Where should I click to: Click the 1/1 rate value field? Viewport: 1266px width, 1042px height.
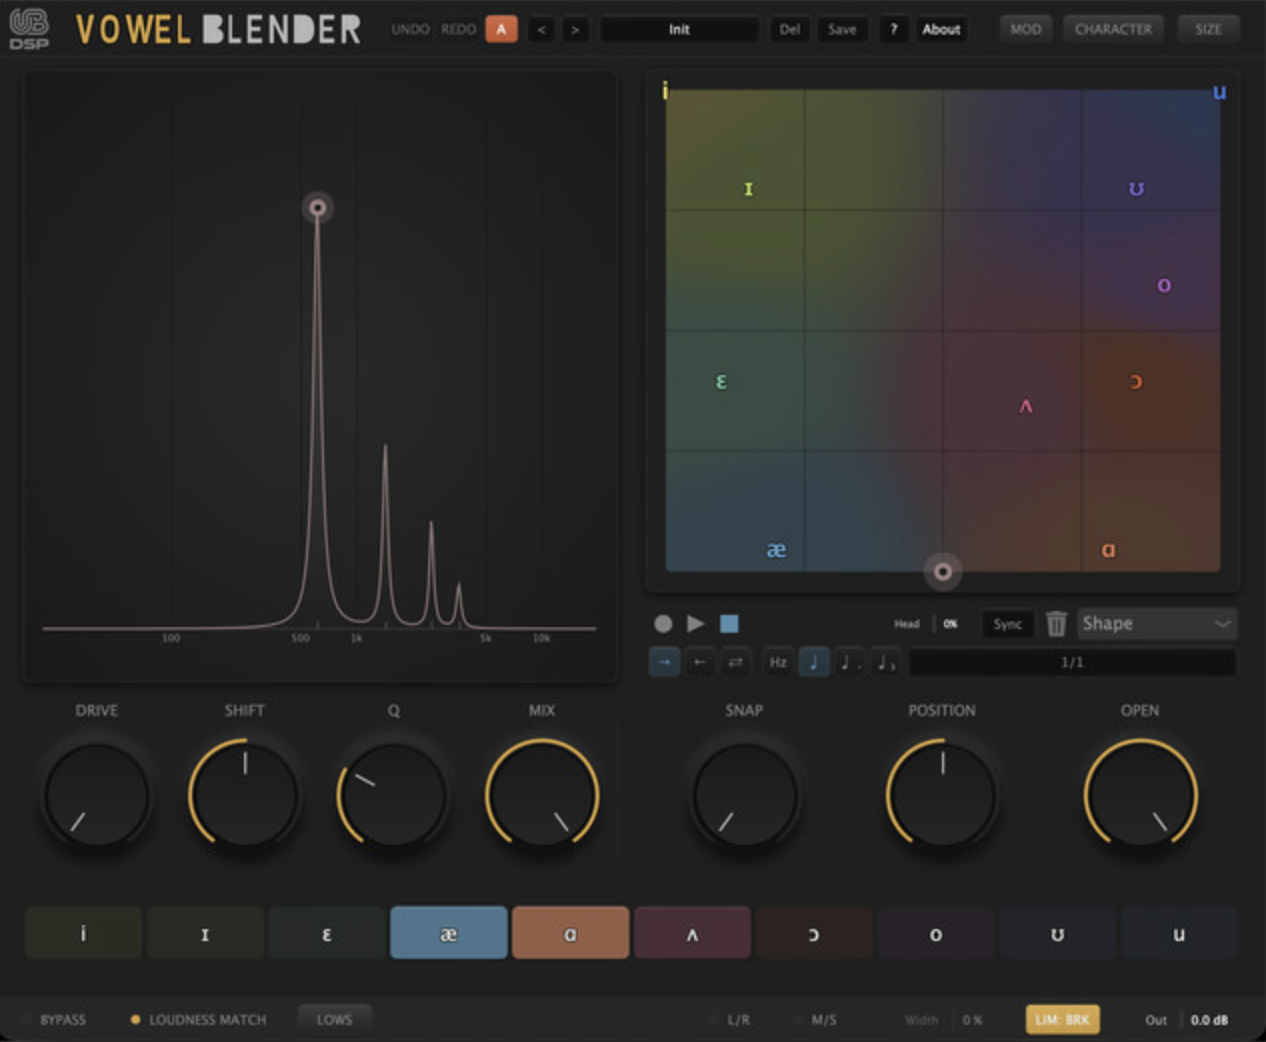pyautogui.click(x=1072, y=662)
